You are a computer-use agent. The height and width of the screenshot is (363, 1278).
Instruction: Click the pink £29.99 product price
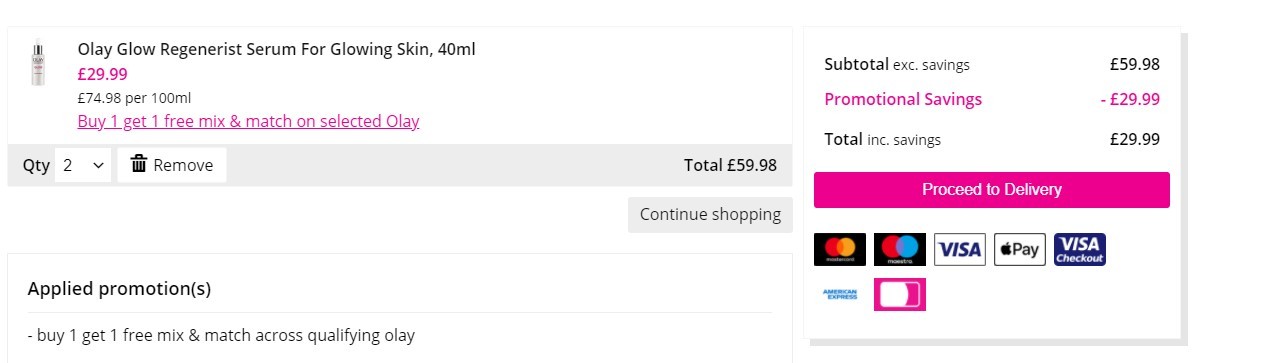tap(102, 74)
